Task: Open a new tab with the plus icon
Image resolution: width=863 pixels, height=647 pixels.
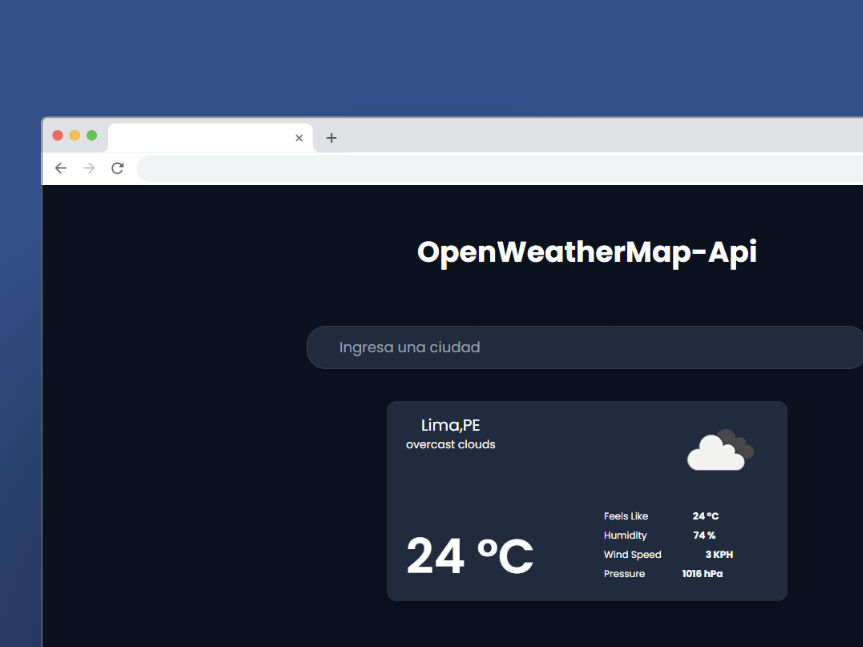Action: (x=331, y=138)
